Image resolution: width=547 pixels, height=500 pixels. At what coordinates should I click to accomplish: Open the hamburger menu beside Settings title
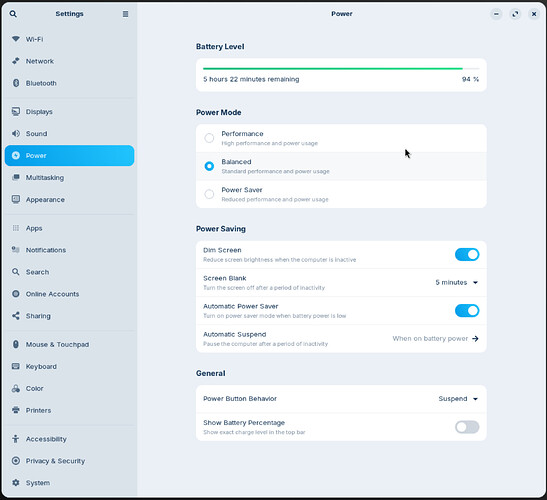[125, 14]
